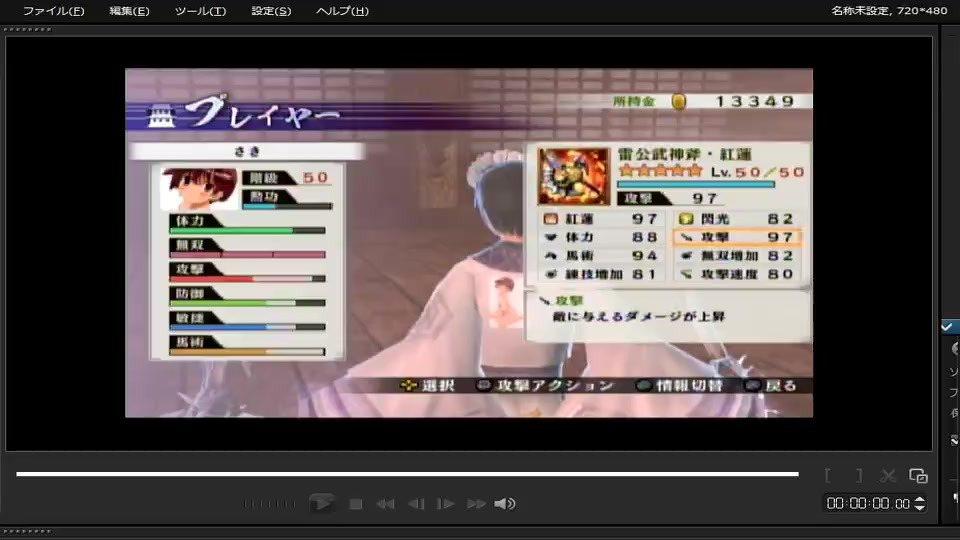Image resolution: width=960 pixels, height=540 pixels.
Task: Click the checkmark icon on the right edge
Action: pos(947,327)
